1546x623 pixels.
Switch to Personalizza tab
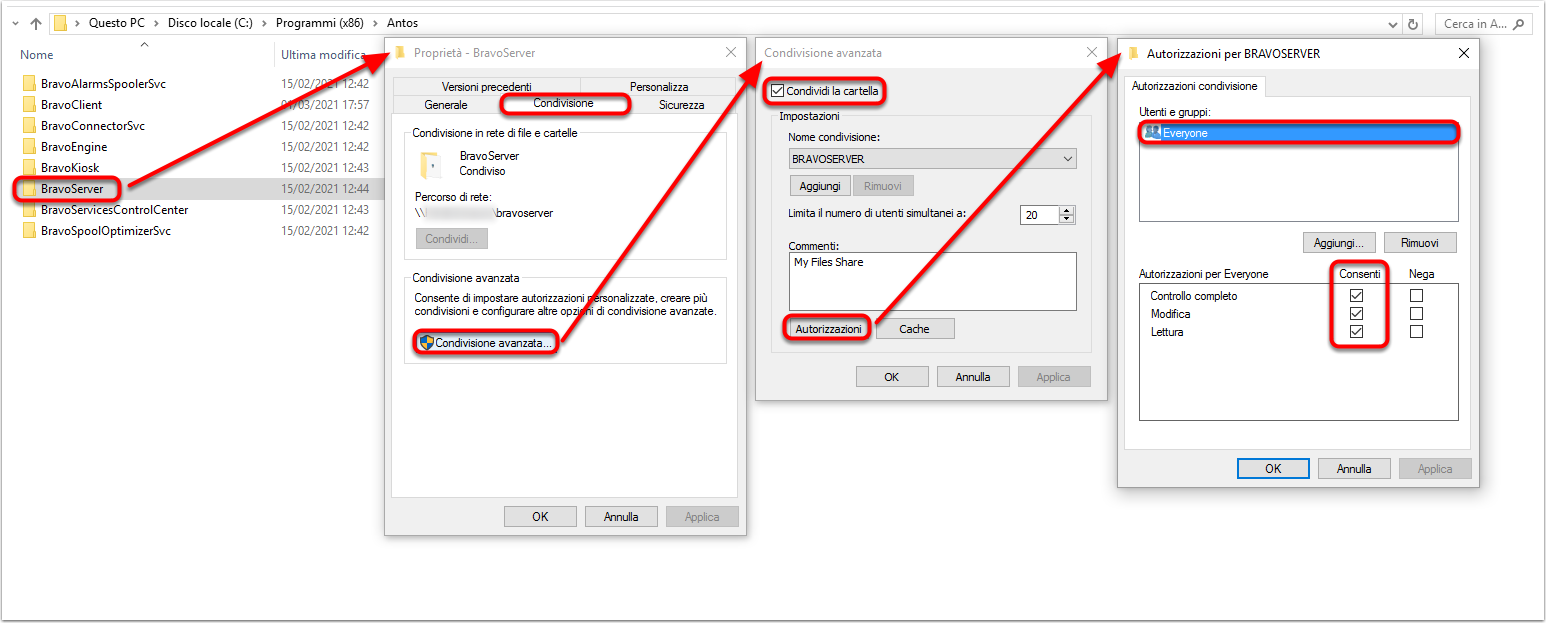[659, 87]
